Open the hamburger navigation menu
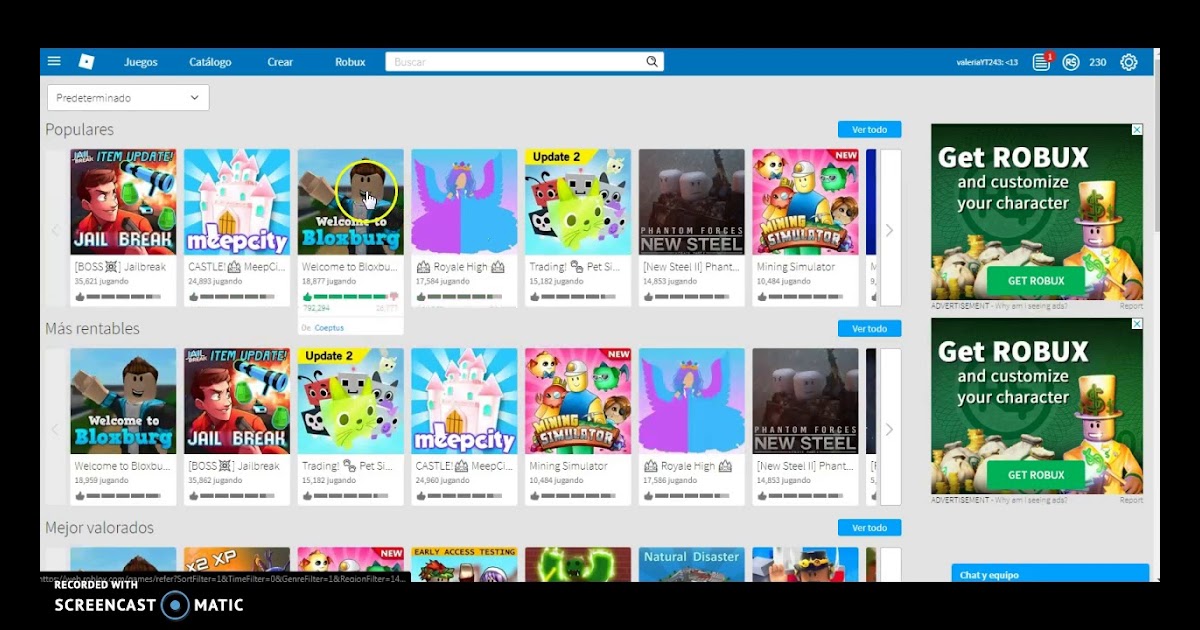This screenshot has width=1200, height=630. coord(54,61)
